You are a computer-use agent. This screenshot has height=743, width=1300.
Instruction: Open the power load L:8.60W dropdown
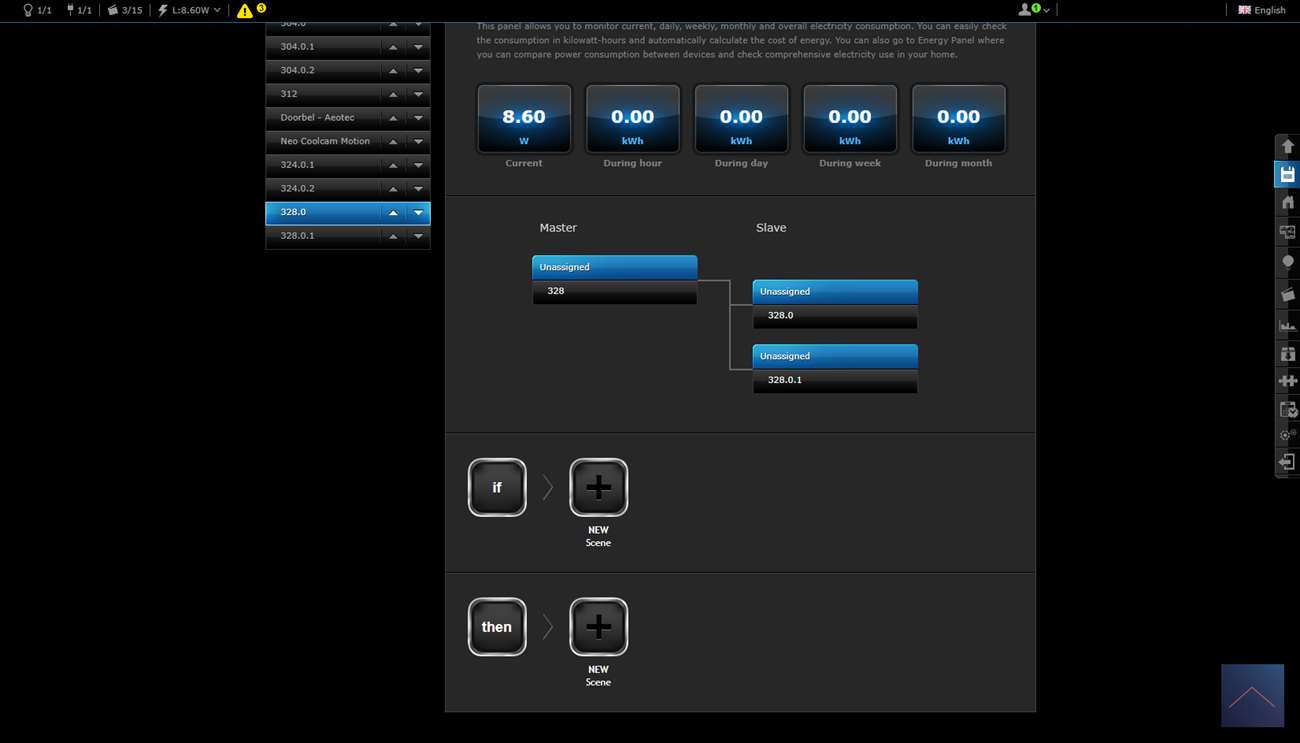pos(189,10)
